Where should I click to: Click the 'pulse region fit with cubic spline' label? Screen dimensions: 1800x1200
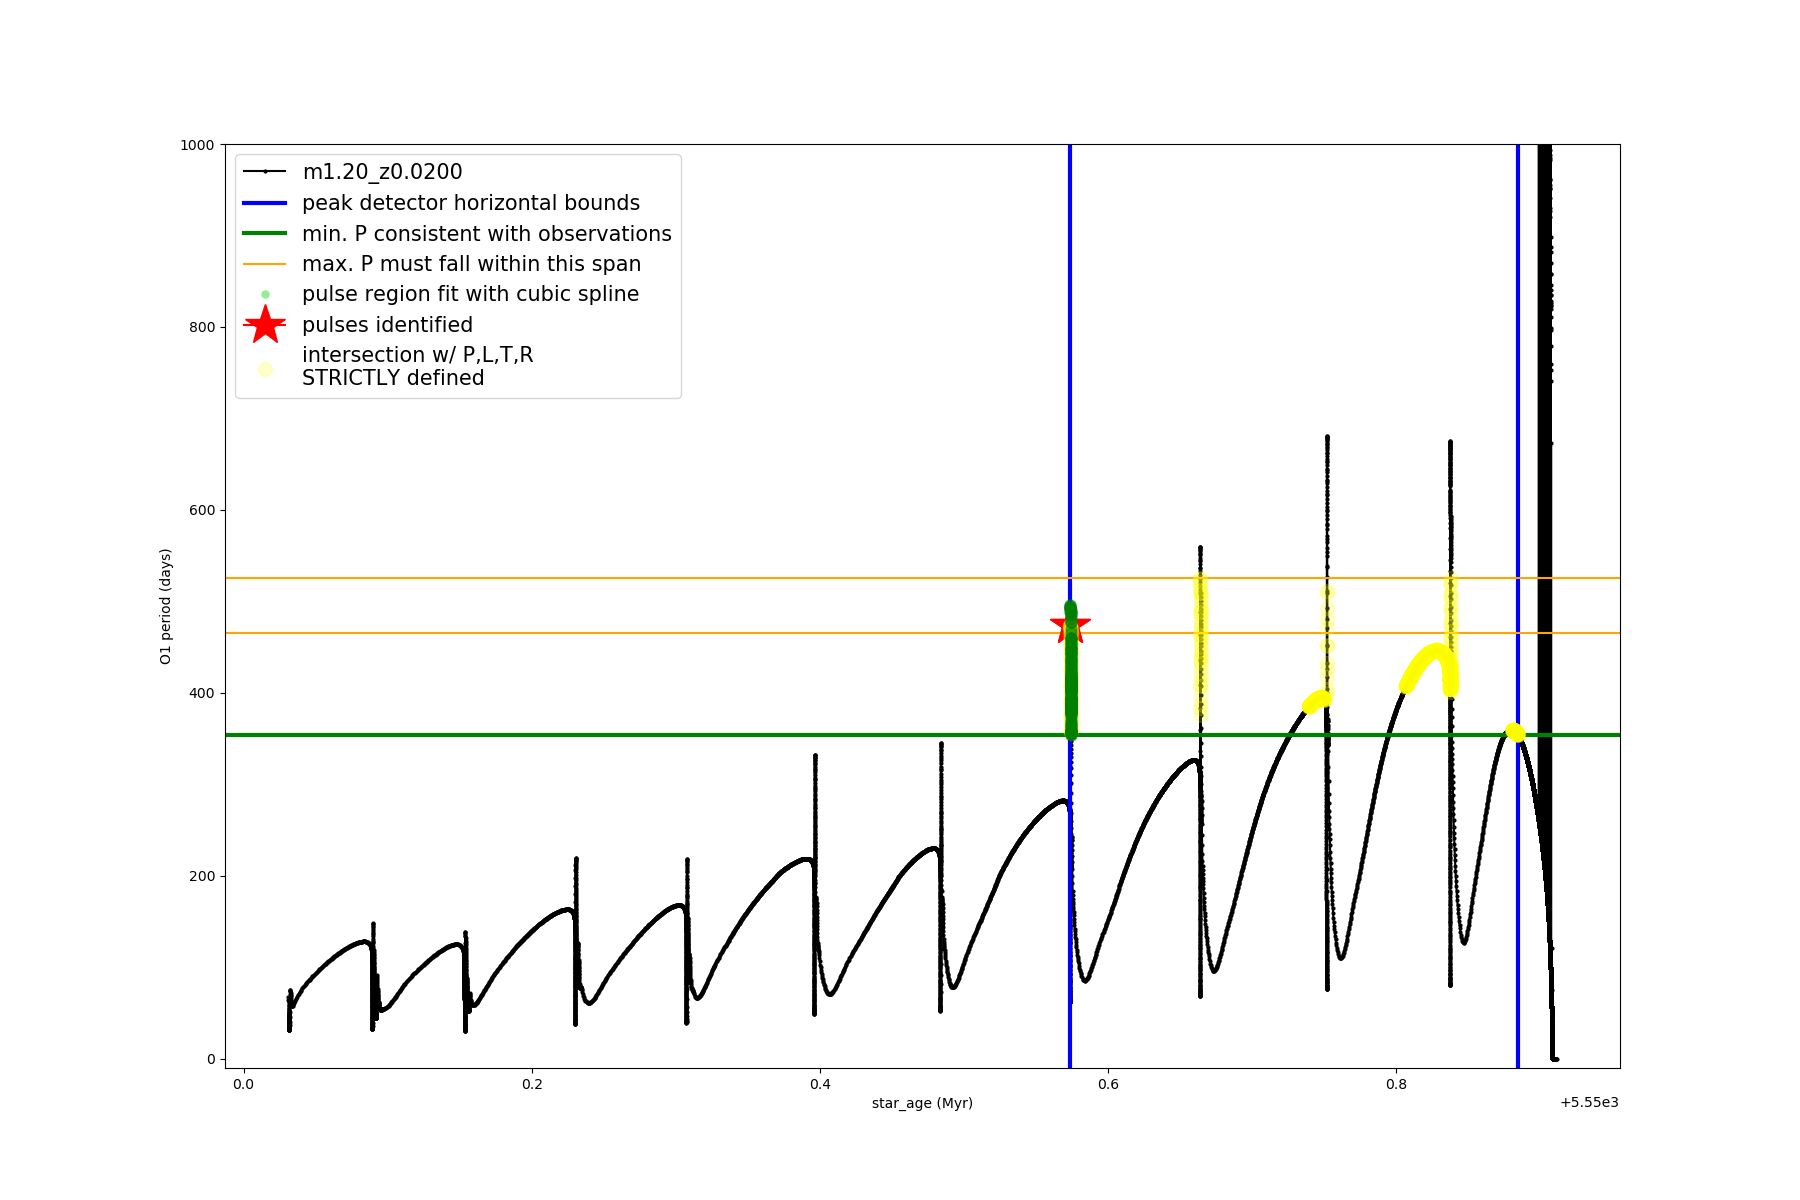click(x=470, y=294)
